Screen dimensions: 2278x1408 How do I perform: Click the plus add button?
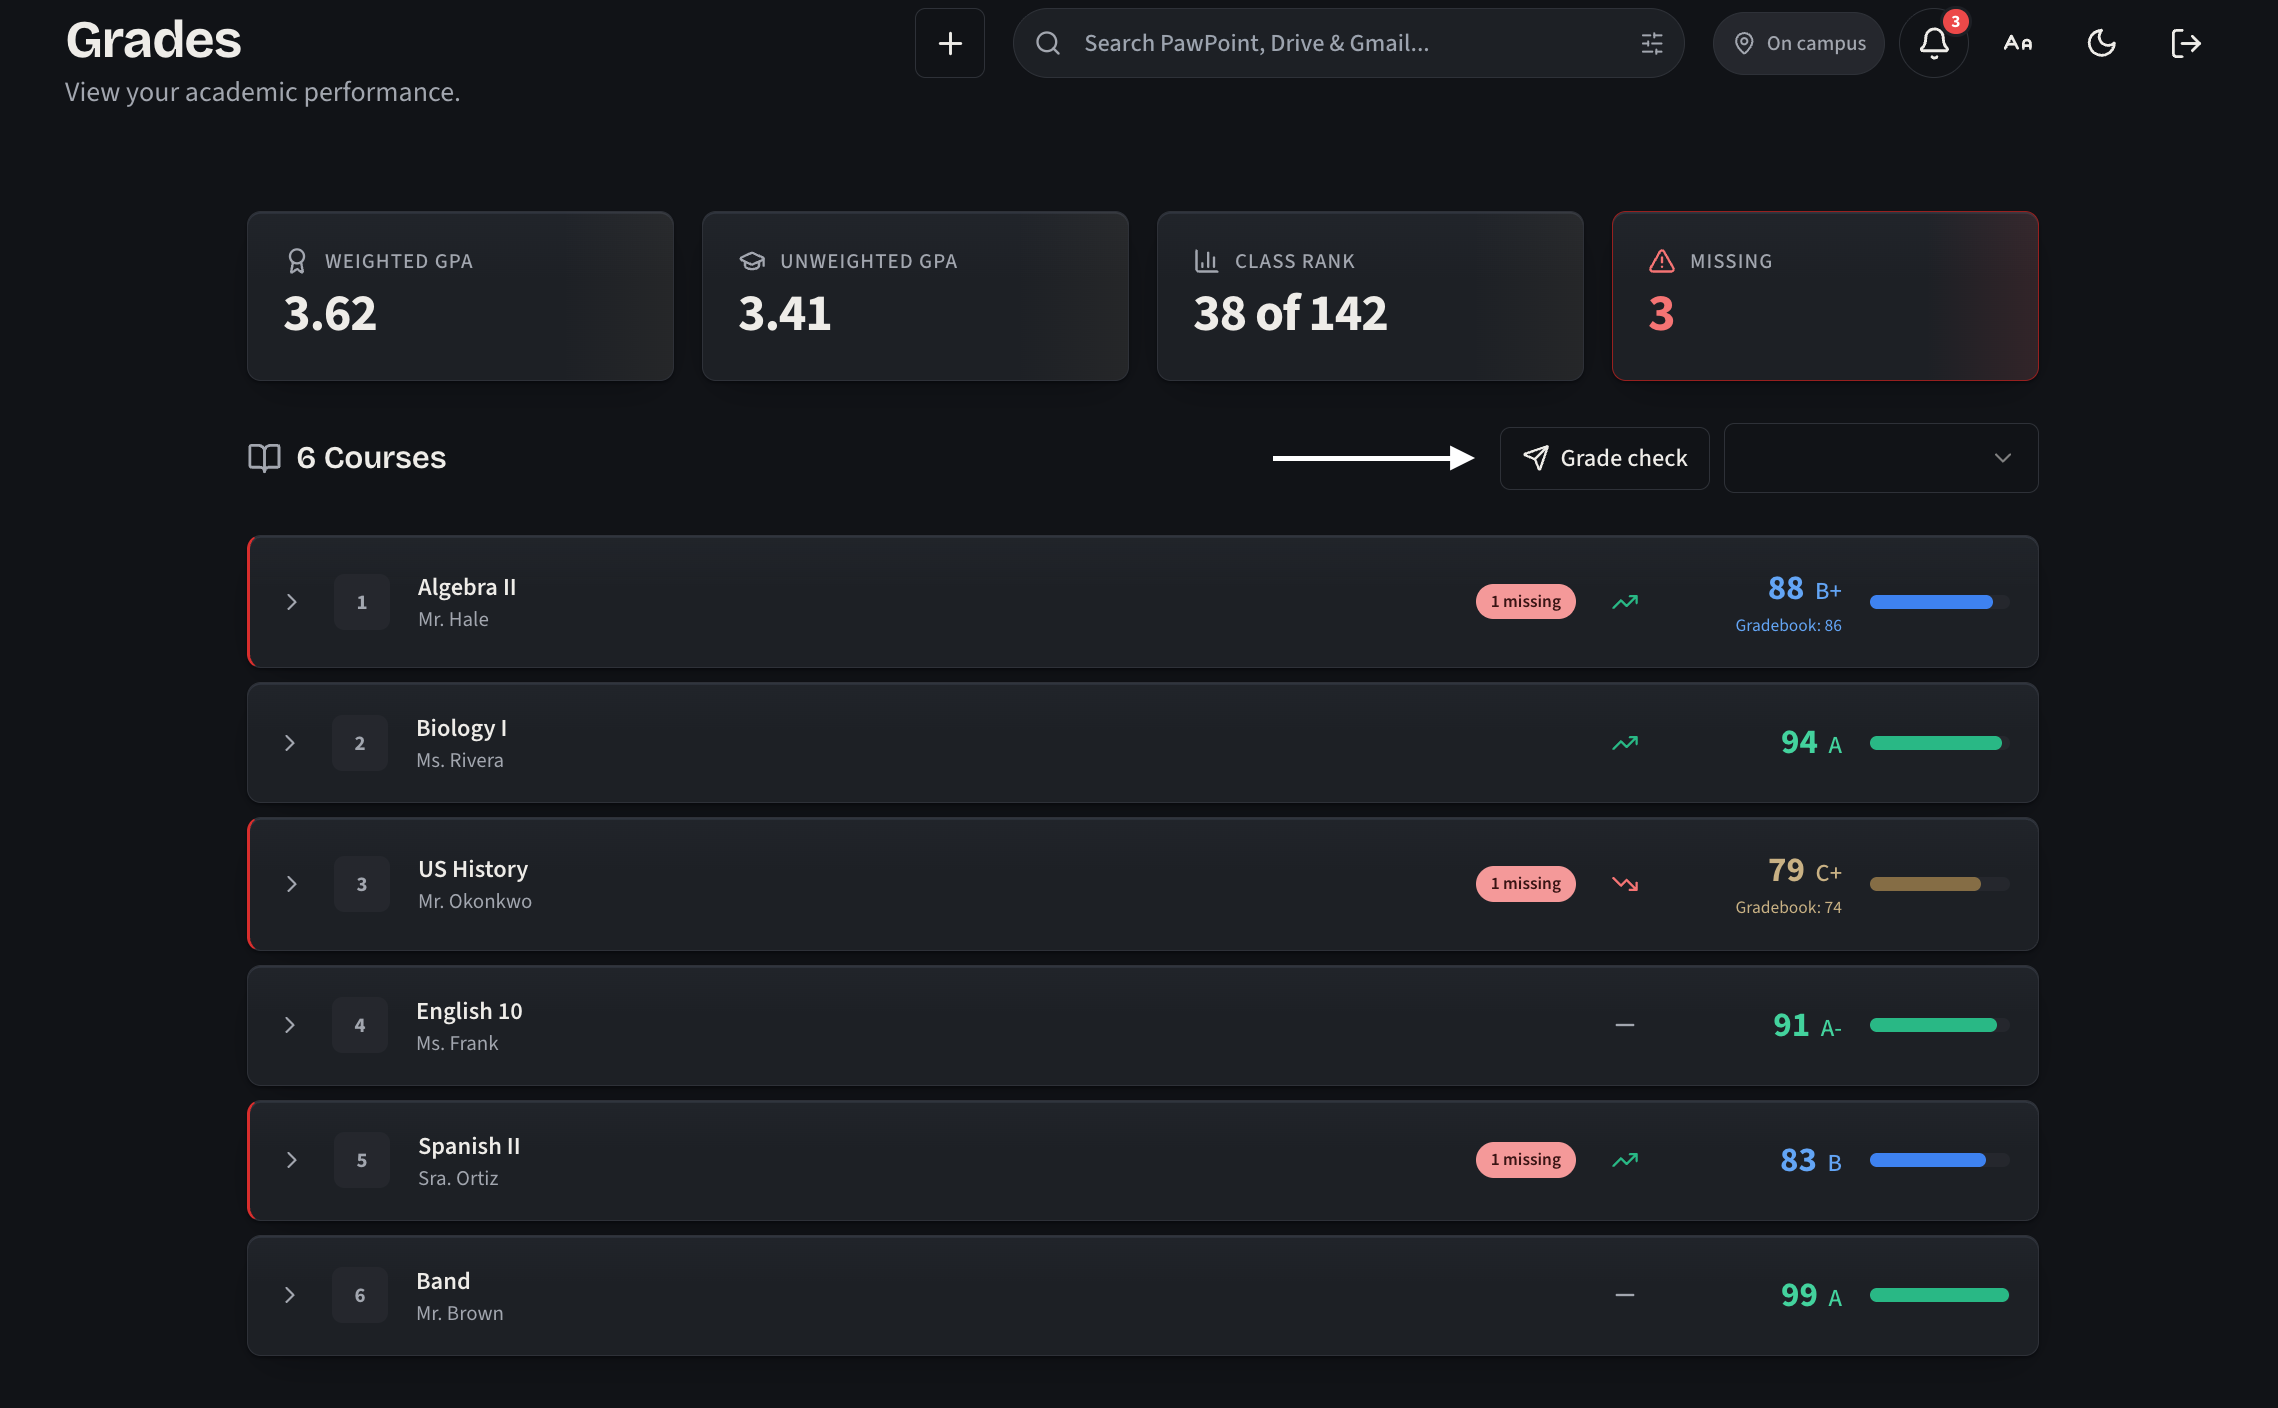click(949, 43)
